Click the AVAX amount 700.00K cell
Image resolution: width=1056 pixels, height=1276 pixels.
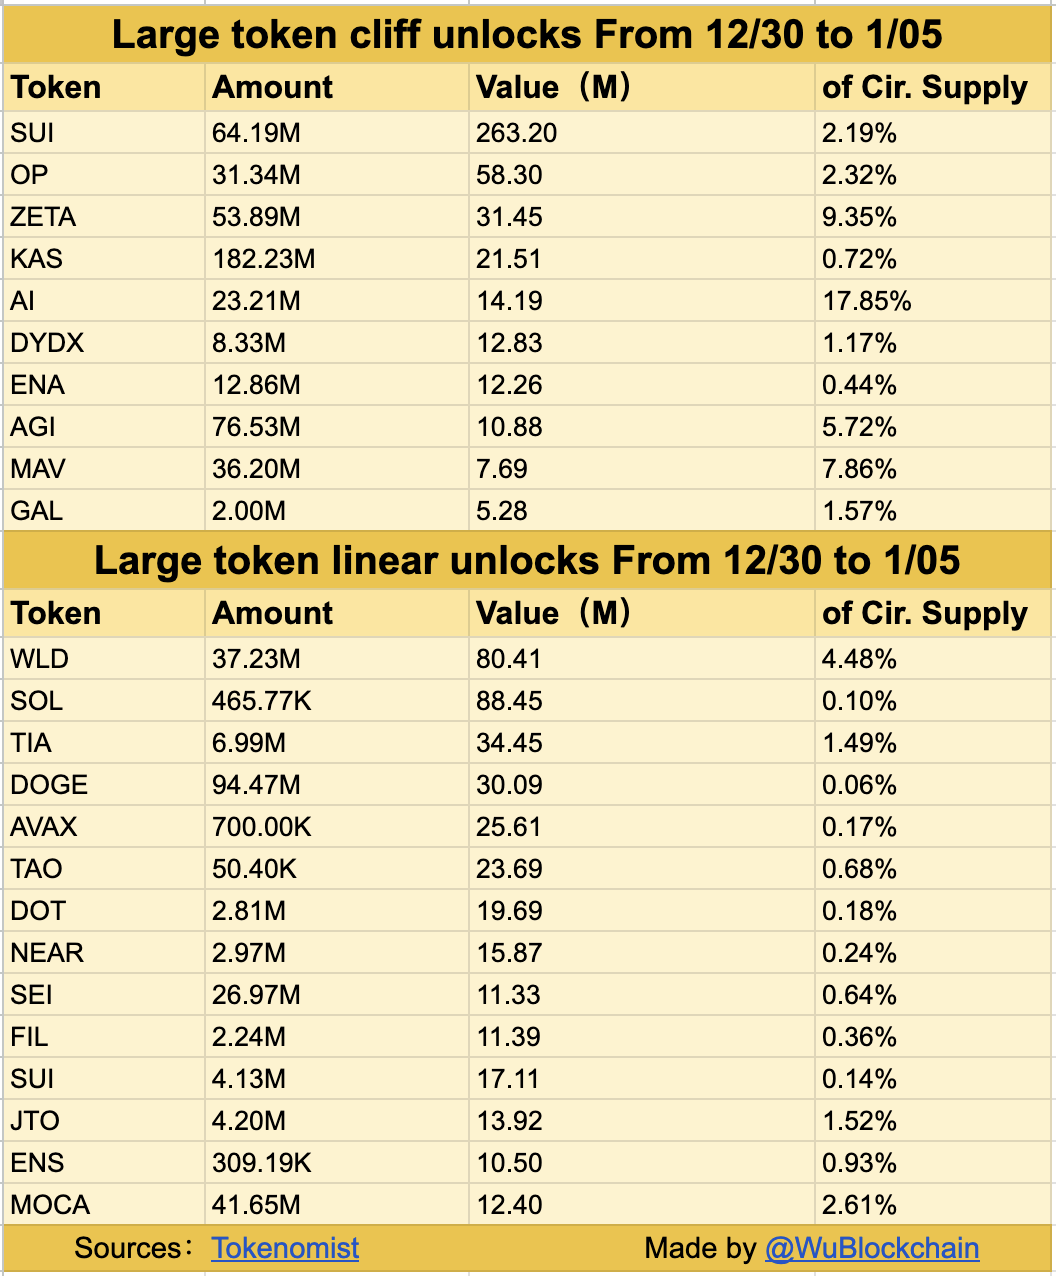tap(261, 827)
